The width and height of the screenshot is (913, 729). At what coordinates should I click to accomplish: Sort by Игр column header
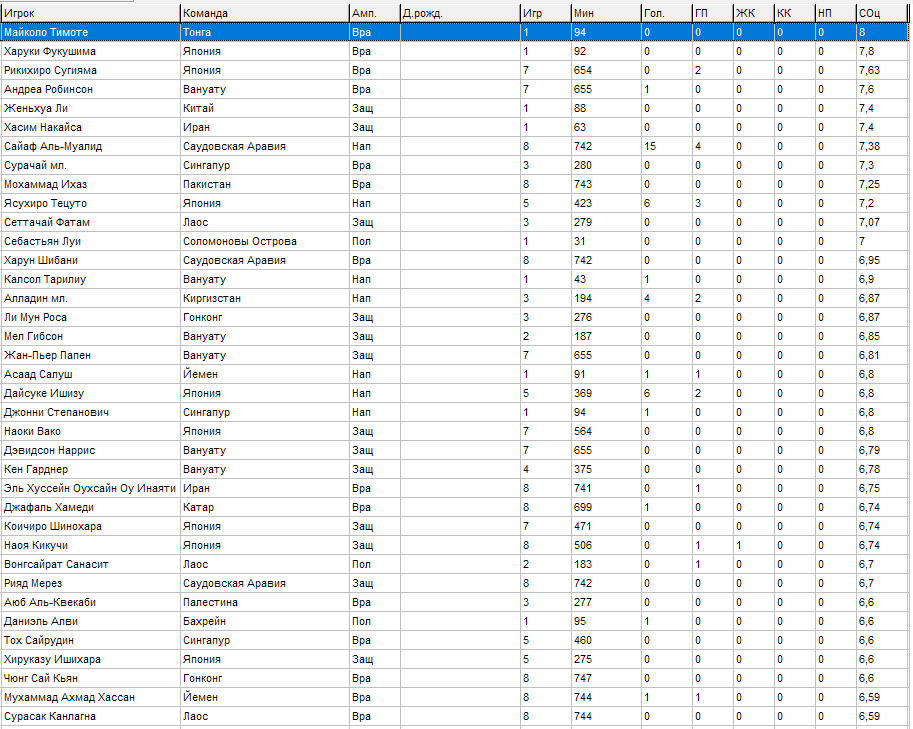tap(544, 13)
